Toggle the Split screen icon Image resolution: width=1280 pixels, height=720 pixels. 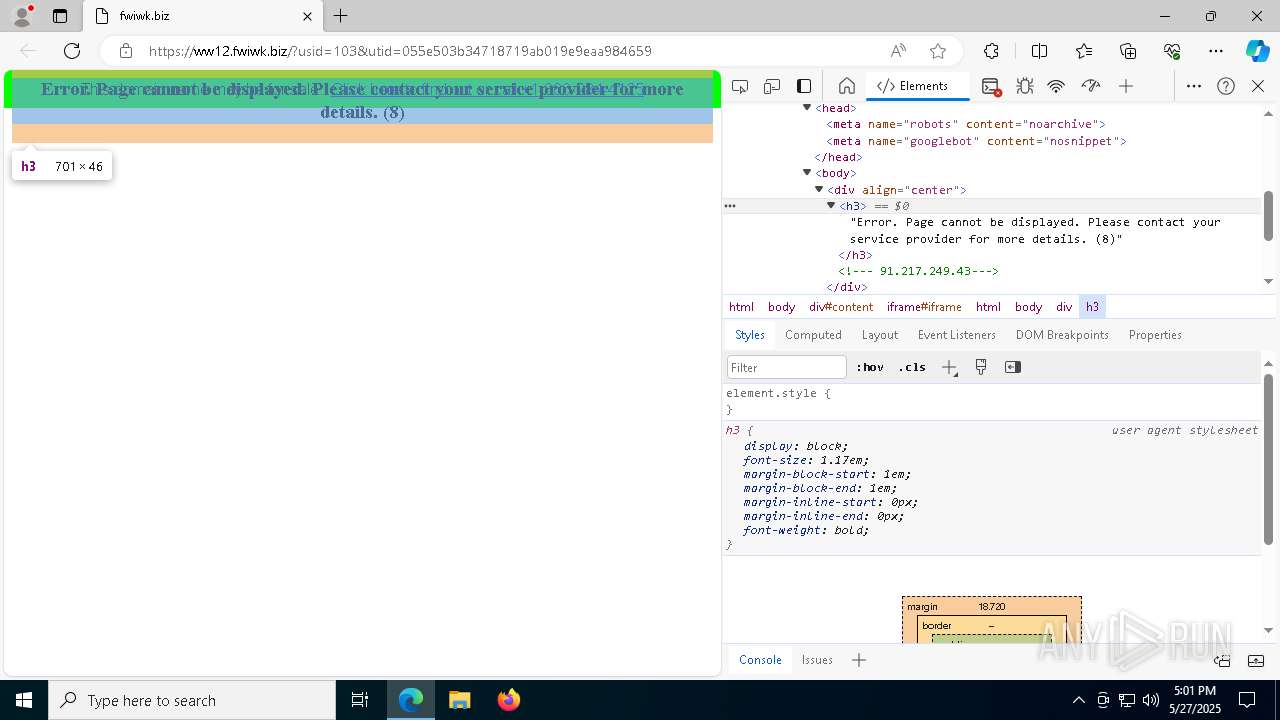coord(1039,51)
